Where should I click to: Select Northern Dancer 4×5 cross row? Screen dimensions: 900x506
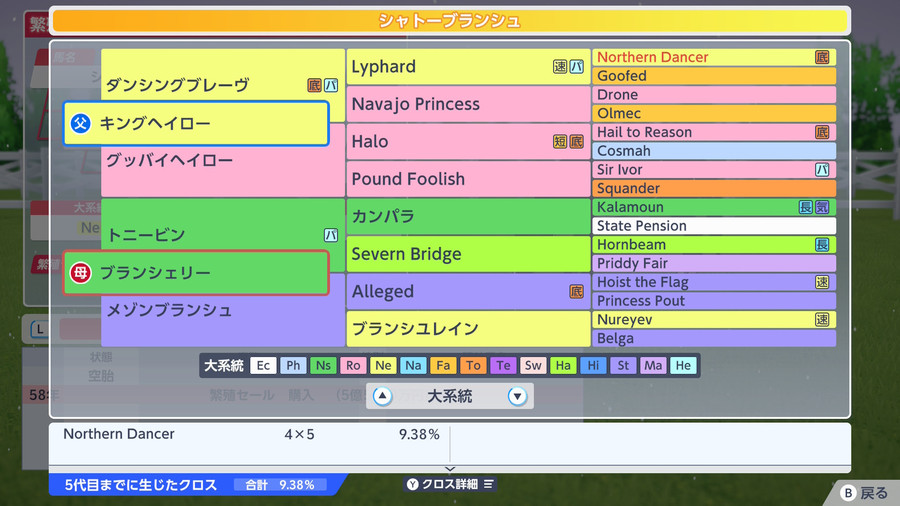(x=250, y=434)
